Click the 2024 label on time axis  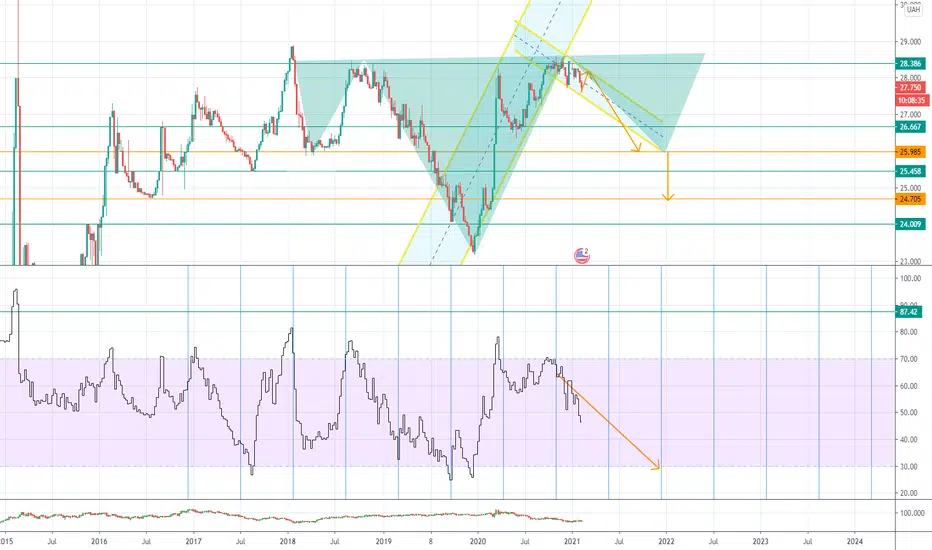point(855,542)
